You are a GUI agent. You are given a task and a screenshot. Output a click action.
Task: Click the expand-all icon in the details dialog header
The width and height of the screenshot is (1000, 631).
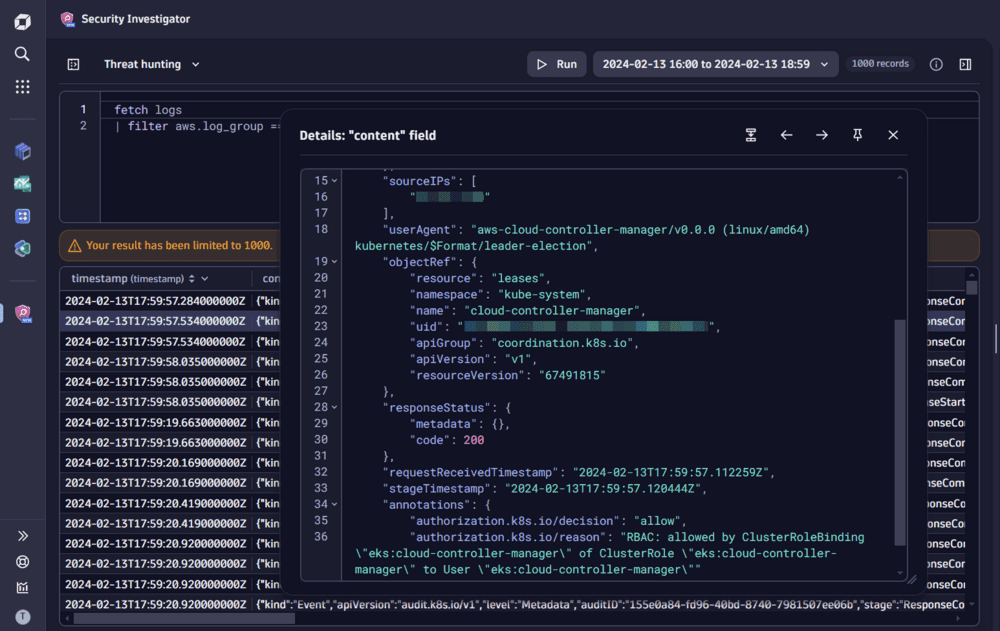coord(751,134)
